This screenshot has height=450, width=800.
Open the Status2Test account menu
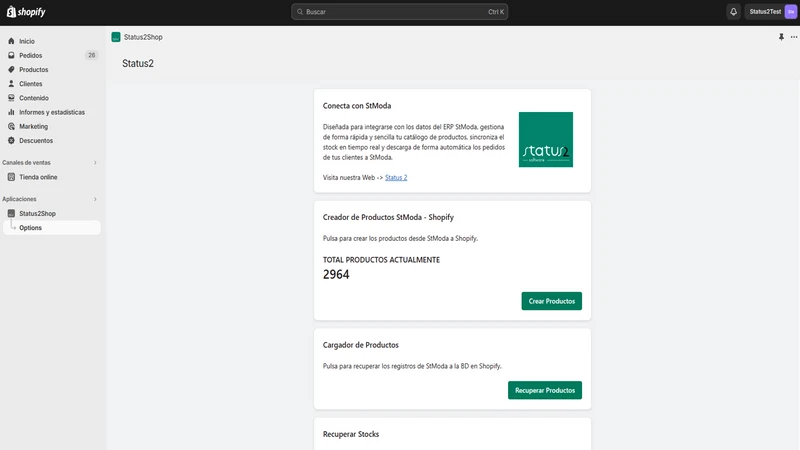(772, 12)
